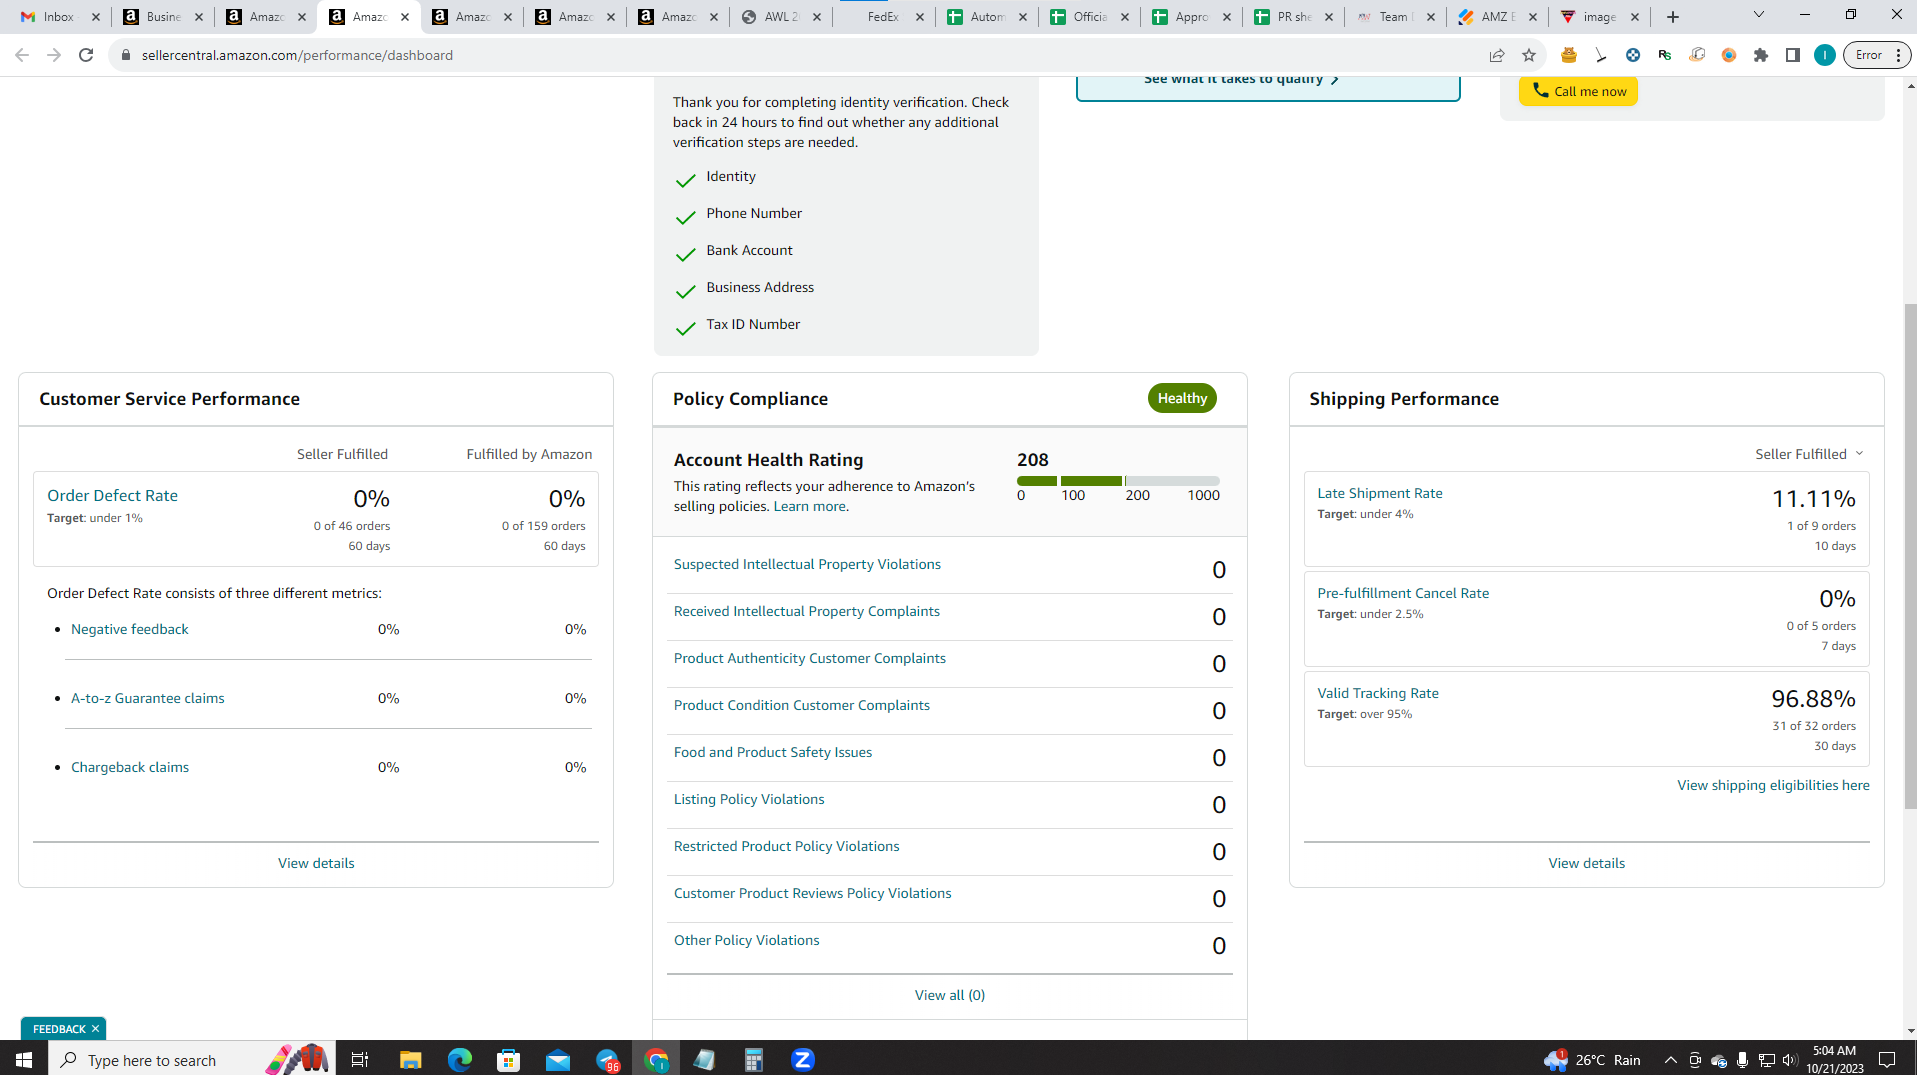Screen dimensions: 1917x1075
Task: Open the notifications center icon
Action: [1888, 1060]
